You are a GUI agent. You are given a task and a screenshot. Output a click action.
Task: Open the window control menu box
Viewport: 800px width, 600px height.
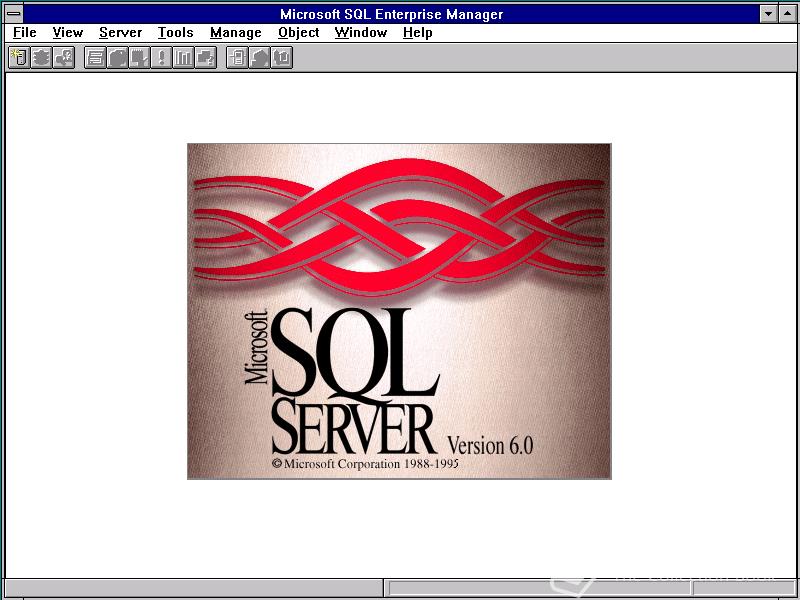tap(14, 14)
